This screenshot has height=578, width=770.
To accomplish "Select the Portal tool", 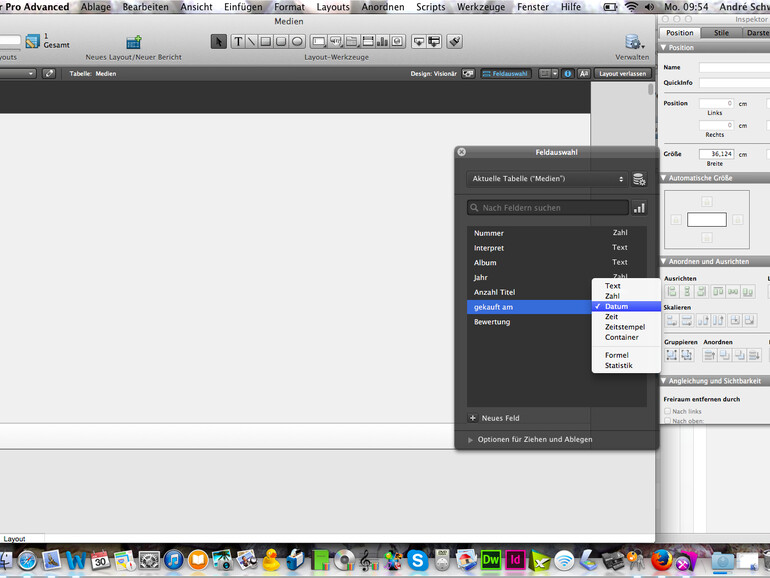I will (368, 42).
